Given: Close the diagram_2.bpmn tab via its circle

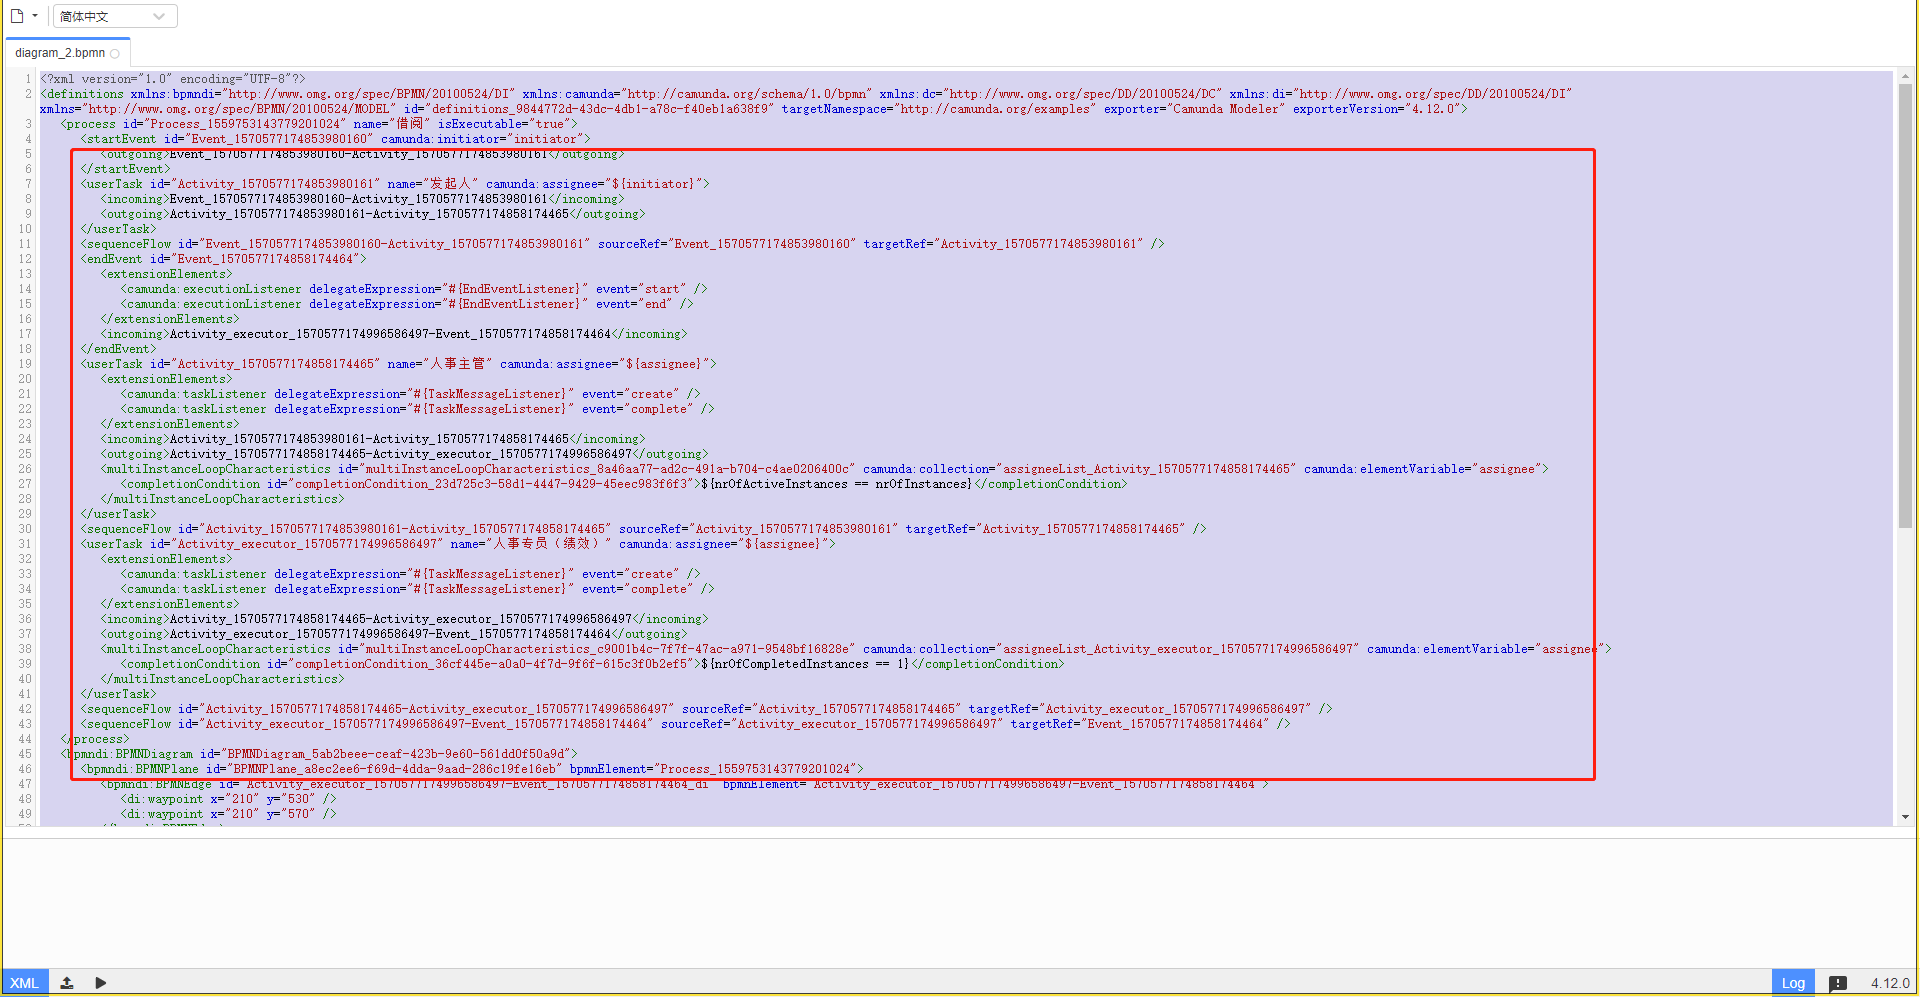Looking at the screenshot, I should click(115, 54).
